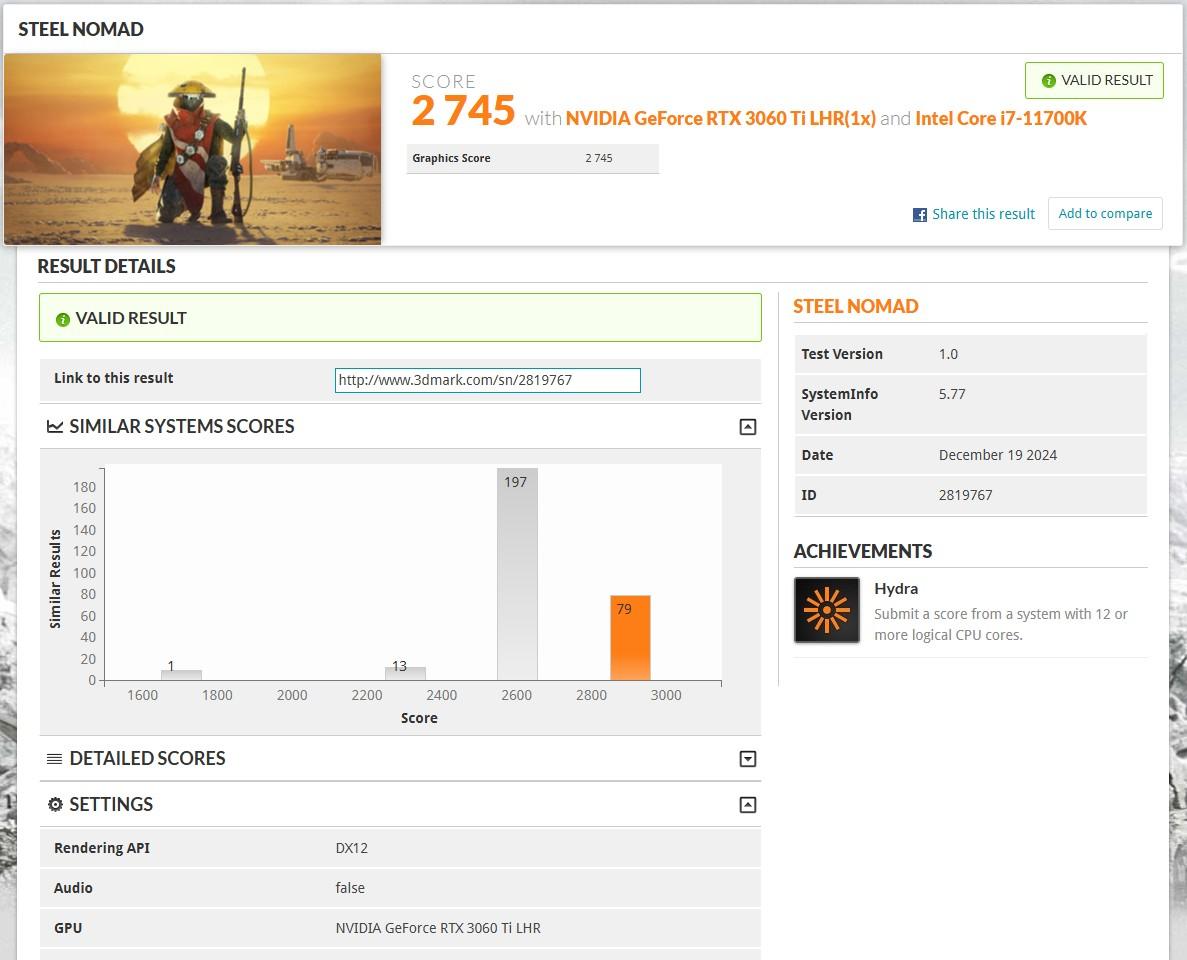This screenshot has width=1187, height=960.
Task: Click the list icon beside Detailed Scores
Action: (55, 759)
